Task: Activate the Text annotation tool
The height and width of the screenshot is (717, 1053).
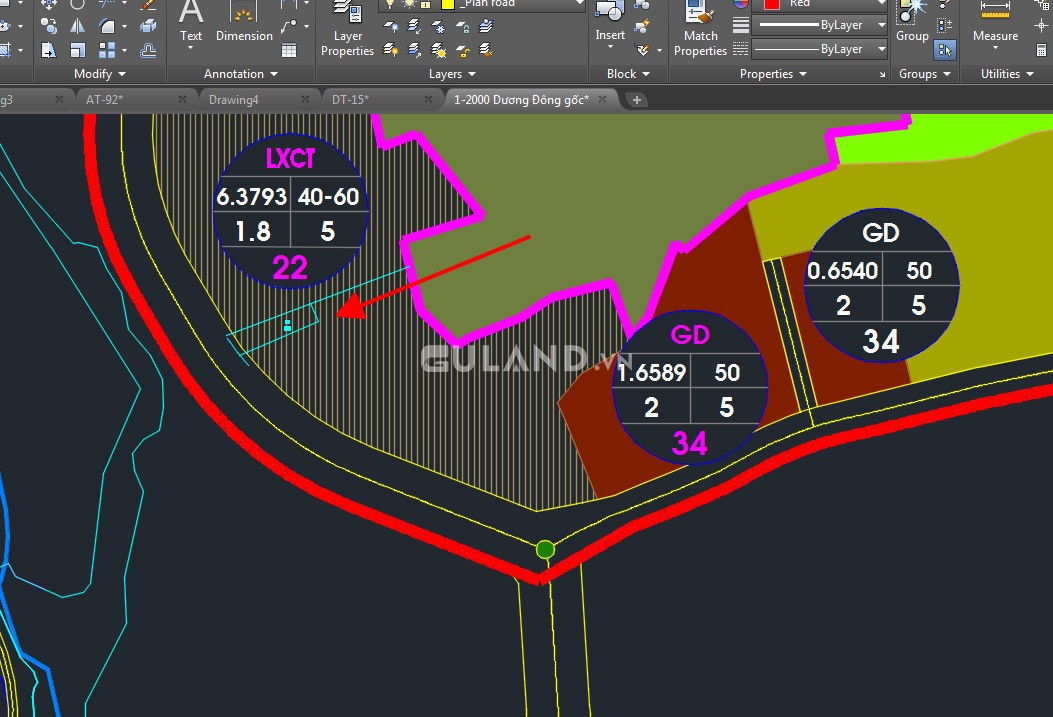Action: point(191,21)
